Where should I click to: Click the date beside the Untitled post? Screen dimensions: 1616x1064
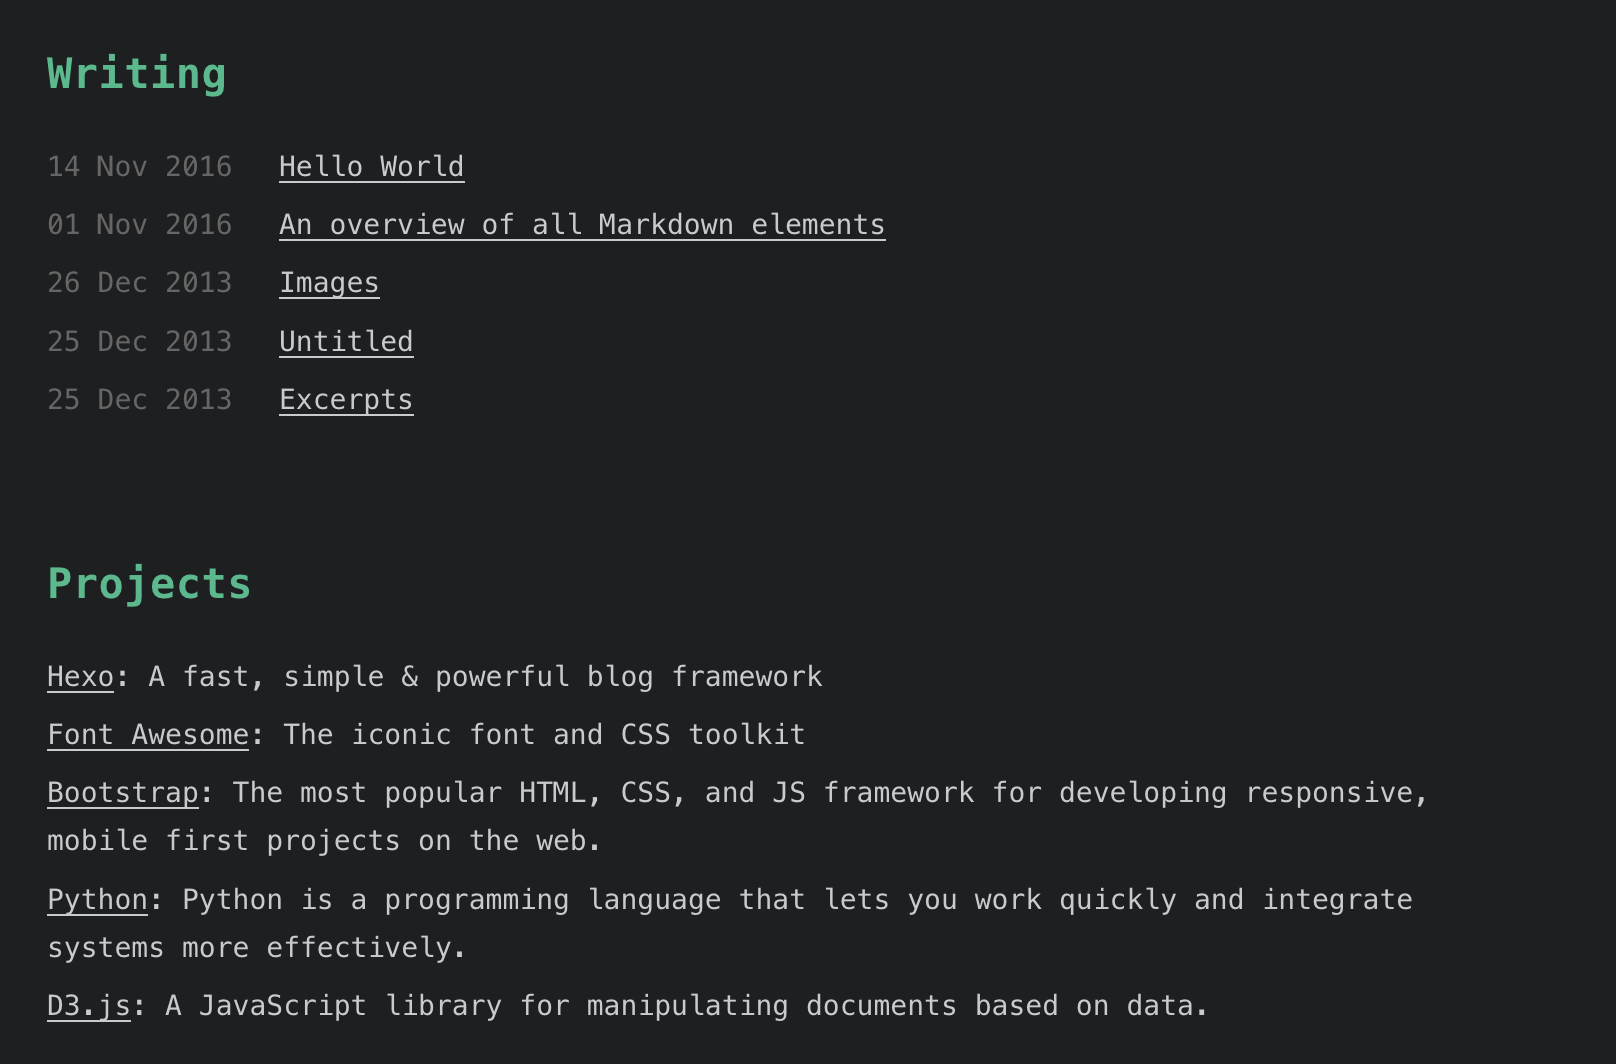(139, 342)
